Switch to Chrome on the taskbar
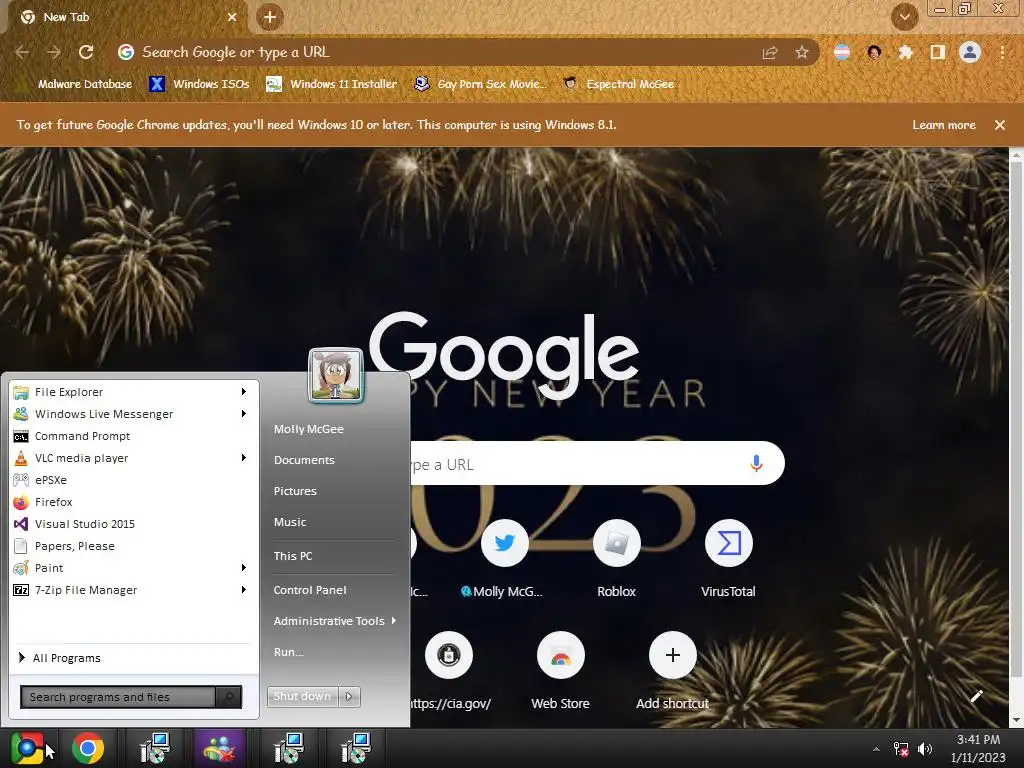 (x=88, y=748)
